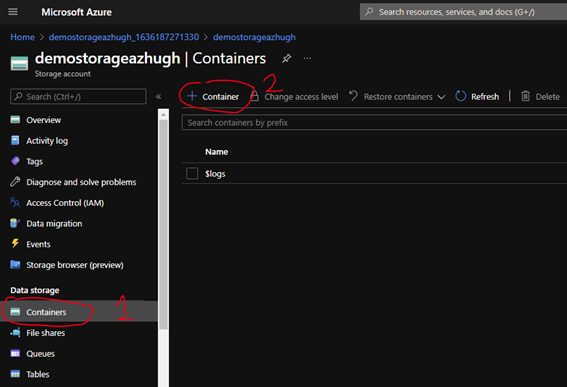Click the circular Refresh icon
Screen dimensions: 567x387
click(x=460, y=96)
